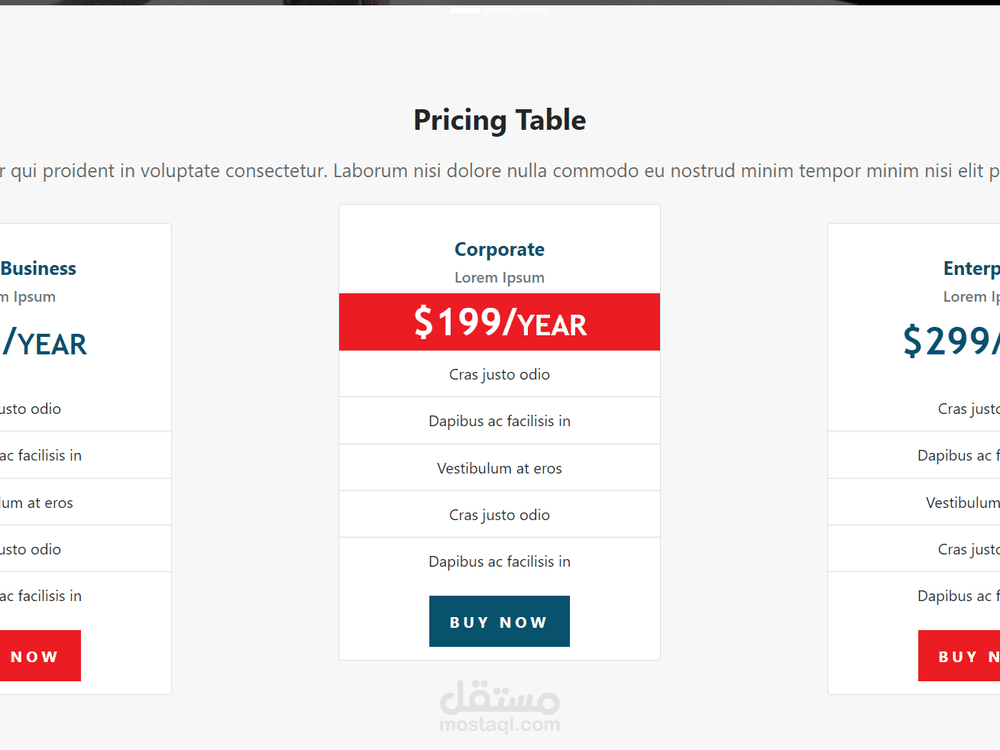Click the blue BUY NOW button
Screen dimensions: 1000x750
coord(499,621)
